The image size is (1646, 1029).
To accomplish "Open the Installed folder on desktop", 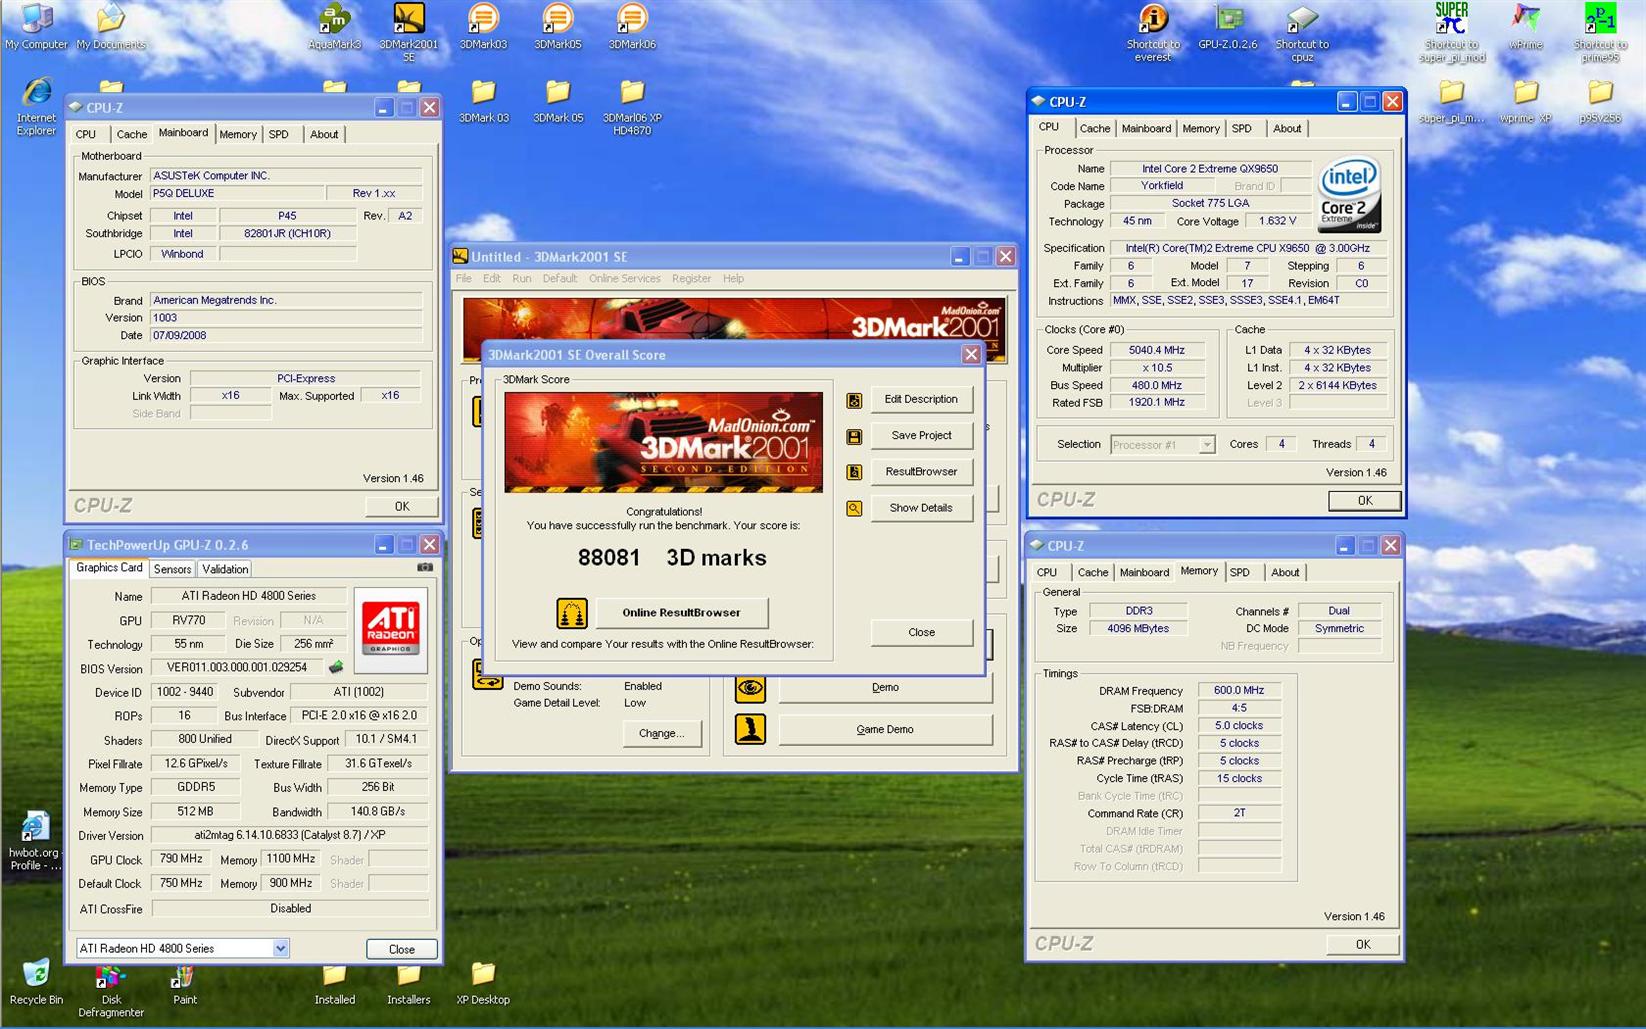I will click(x=334, y=985).
